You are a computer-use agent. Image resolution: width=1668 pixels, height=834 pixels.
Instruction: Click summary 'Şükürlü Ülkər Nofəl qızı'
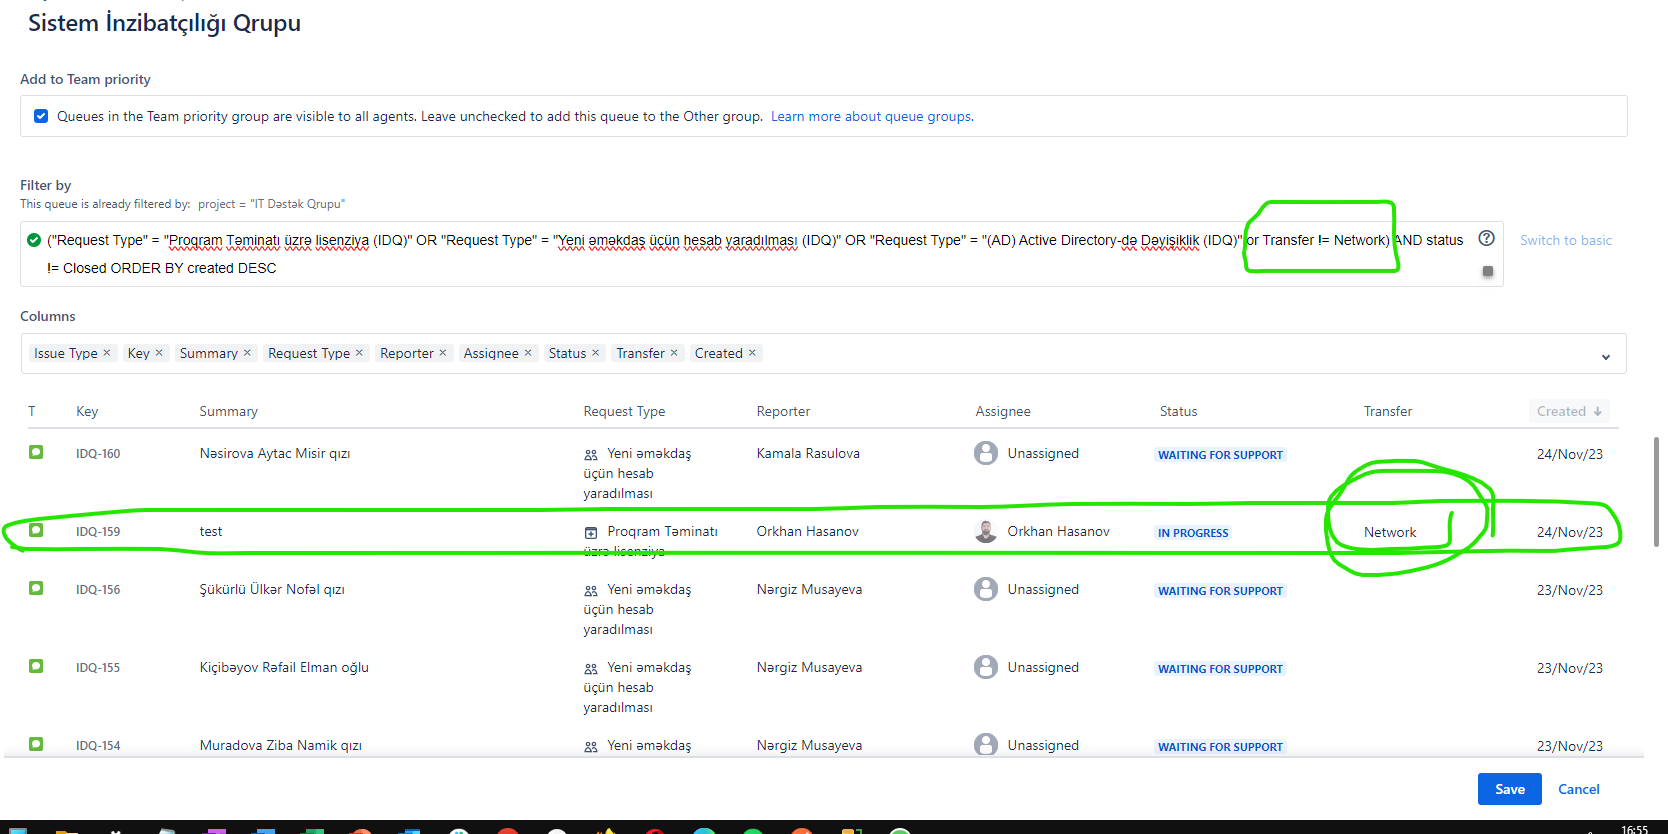(x=272, y=589)
